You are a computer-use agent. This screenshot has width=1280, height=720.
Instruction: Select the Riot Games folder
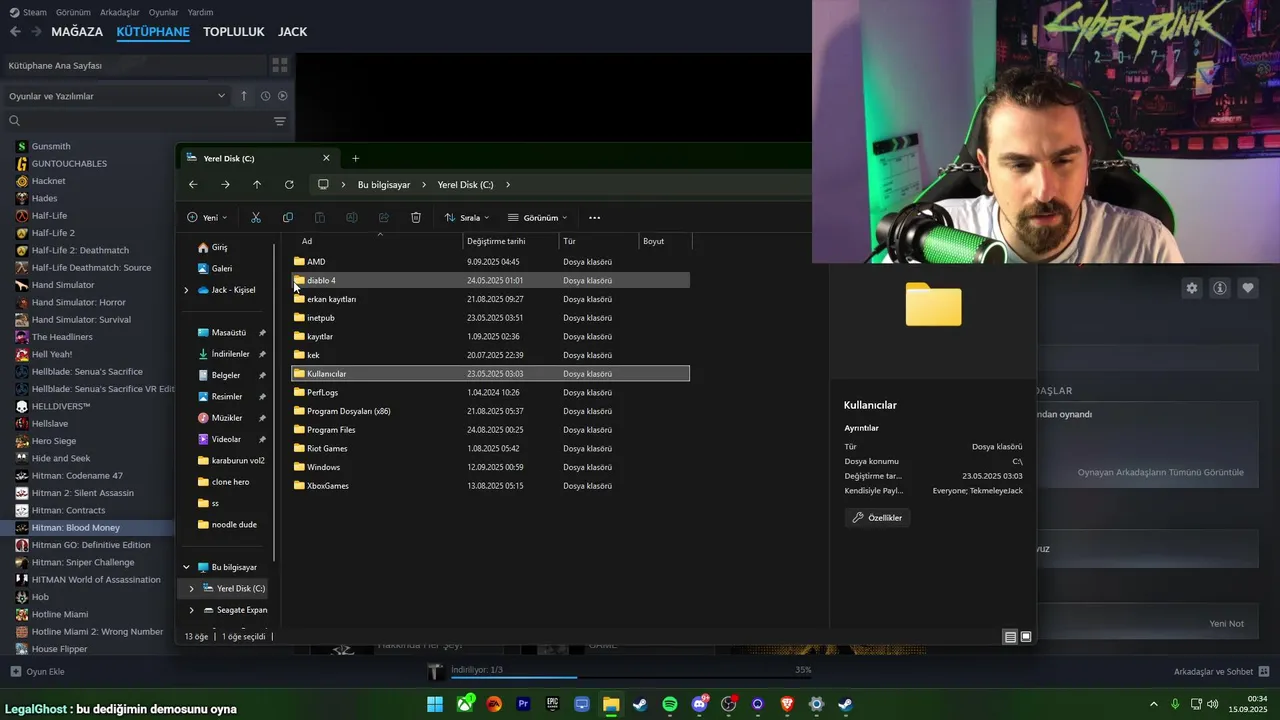click(490, 449)
